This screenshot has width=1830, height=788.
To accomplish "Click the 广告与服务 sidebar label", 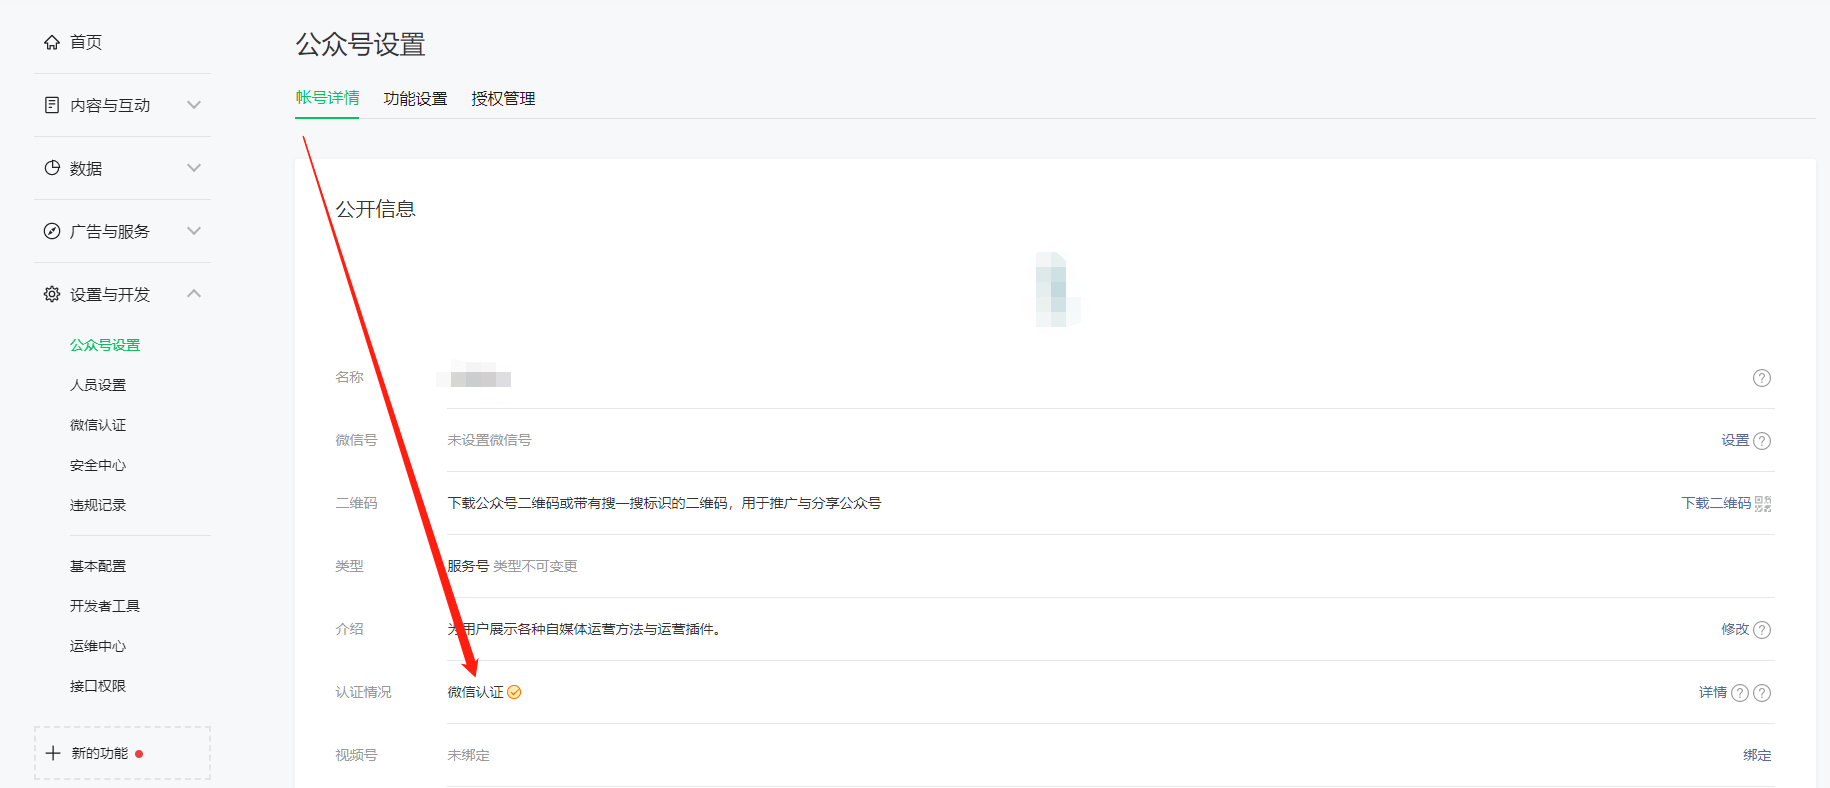I will click(x=110, y=231).
